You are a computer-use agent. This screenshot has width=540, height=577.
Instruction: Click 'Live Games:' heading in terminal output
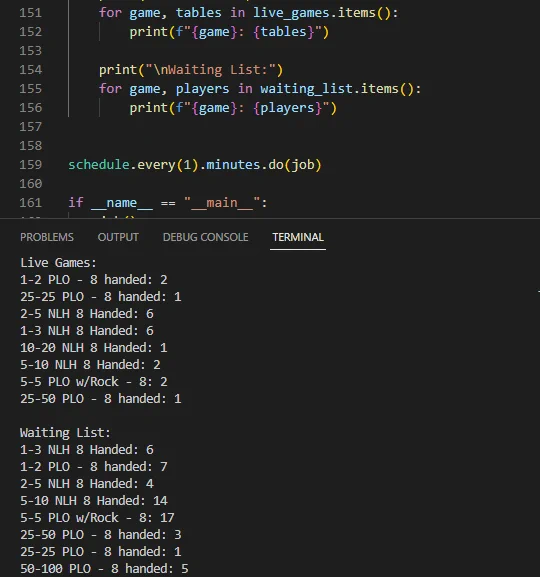[58, 263]
